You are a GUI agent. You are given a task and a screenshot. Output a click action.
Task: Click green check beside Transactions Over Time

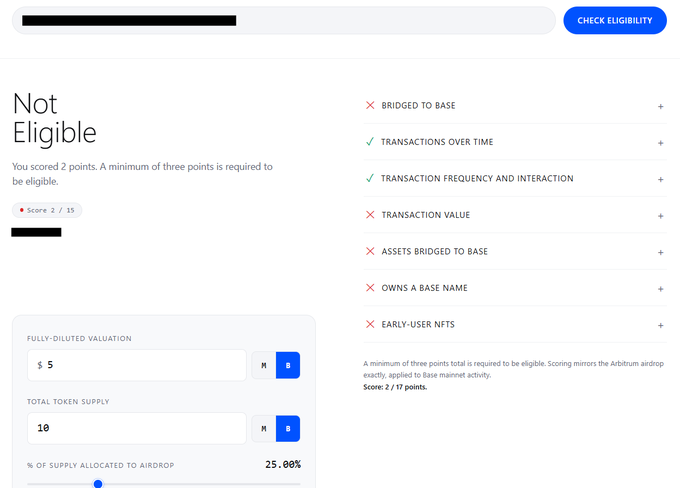click(x=370, y=141)
